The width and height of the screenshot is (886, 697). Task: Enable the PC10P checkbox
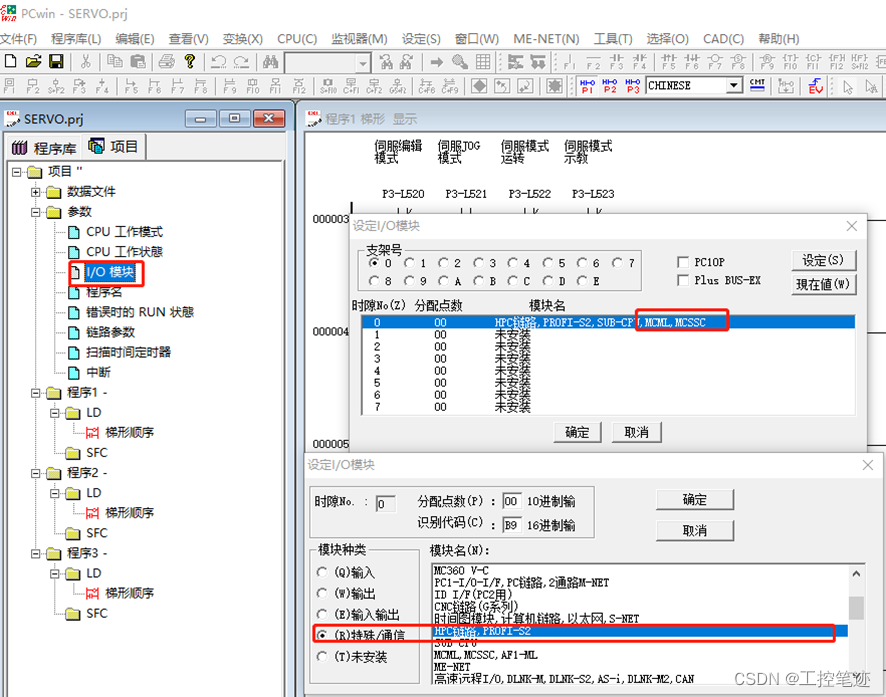point(683,262)
